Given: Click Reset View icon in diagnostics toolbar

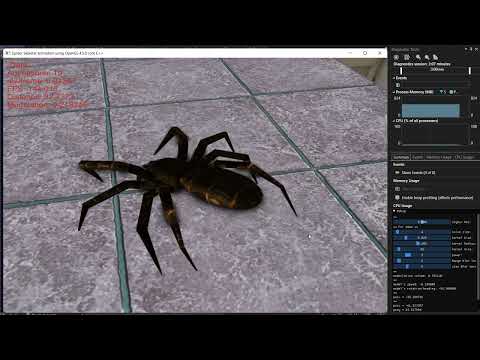Looking at the screenshot, I should click(435, 57).
